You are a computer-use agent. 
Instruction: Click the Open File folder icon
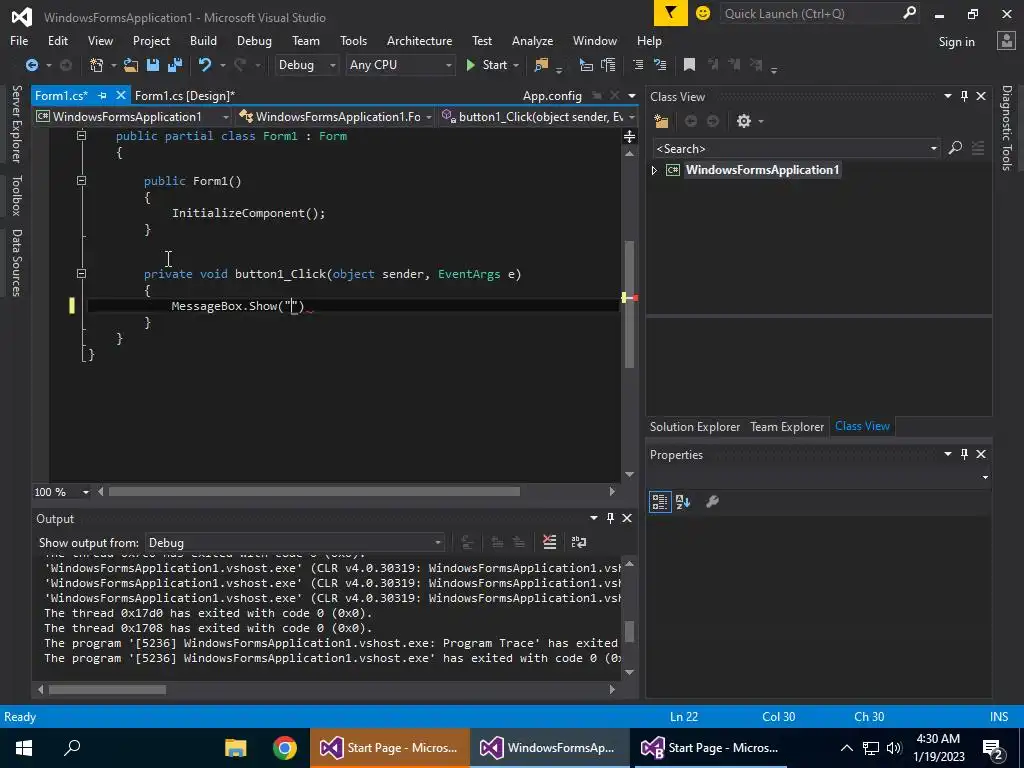tap(131, 65)
